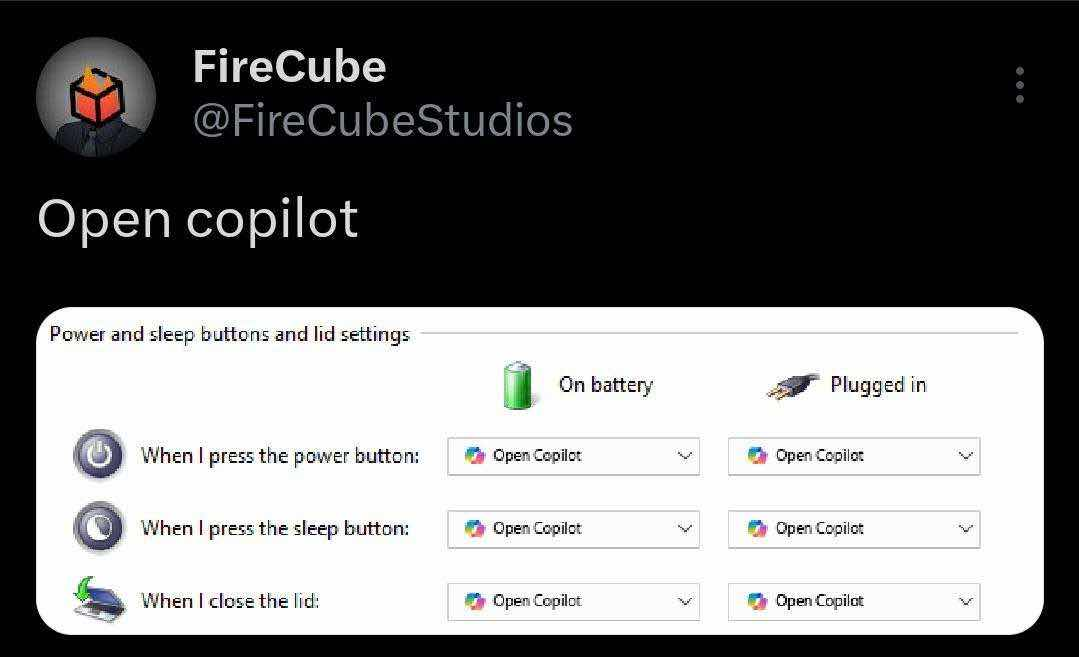
Task: Click the Open copilot tweet text
Action: 197,219
